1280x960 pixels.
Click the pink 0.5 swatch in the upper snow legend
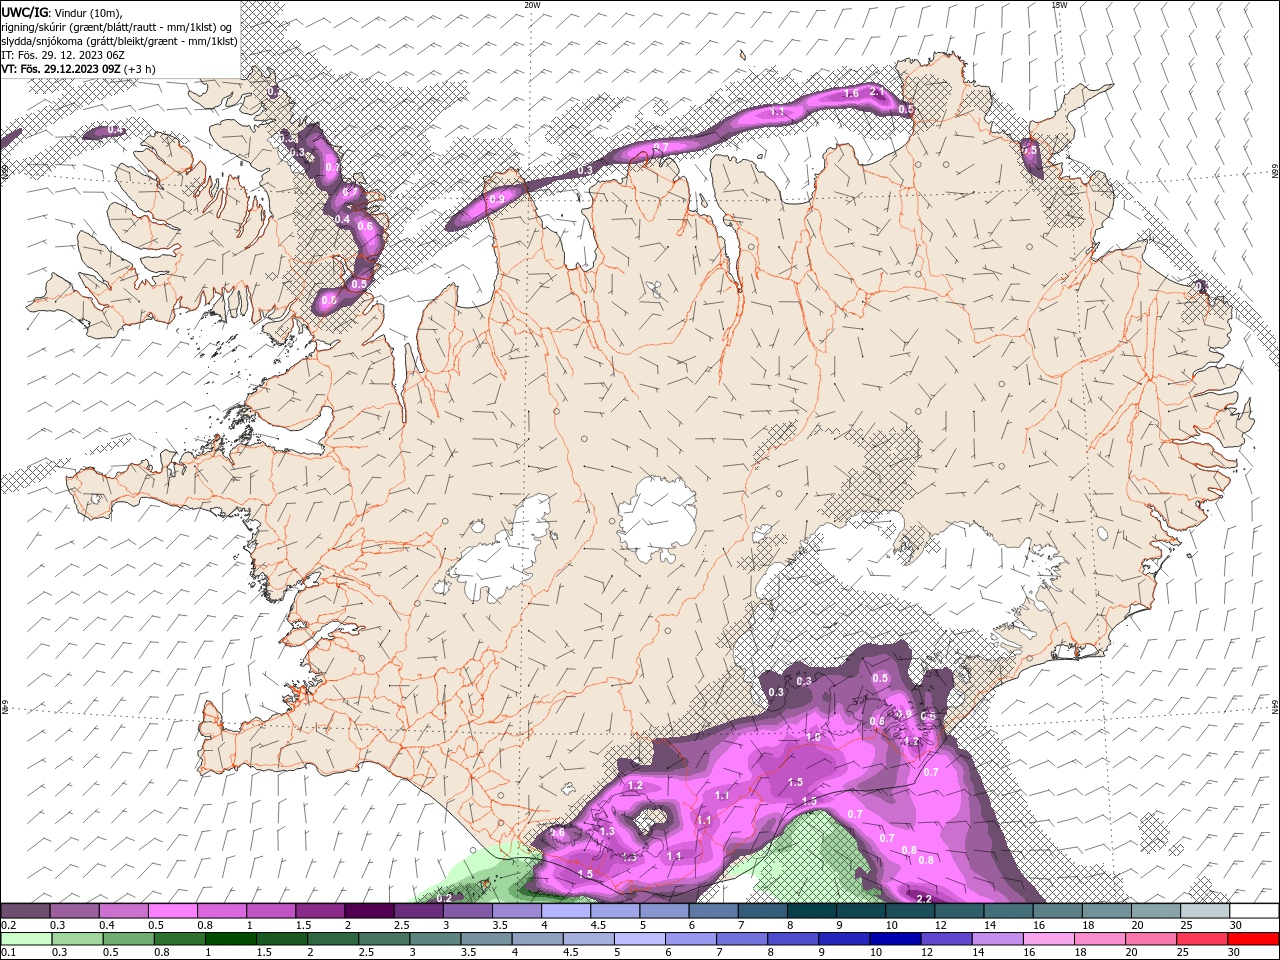[x=172, y=911]
